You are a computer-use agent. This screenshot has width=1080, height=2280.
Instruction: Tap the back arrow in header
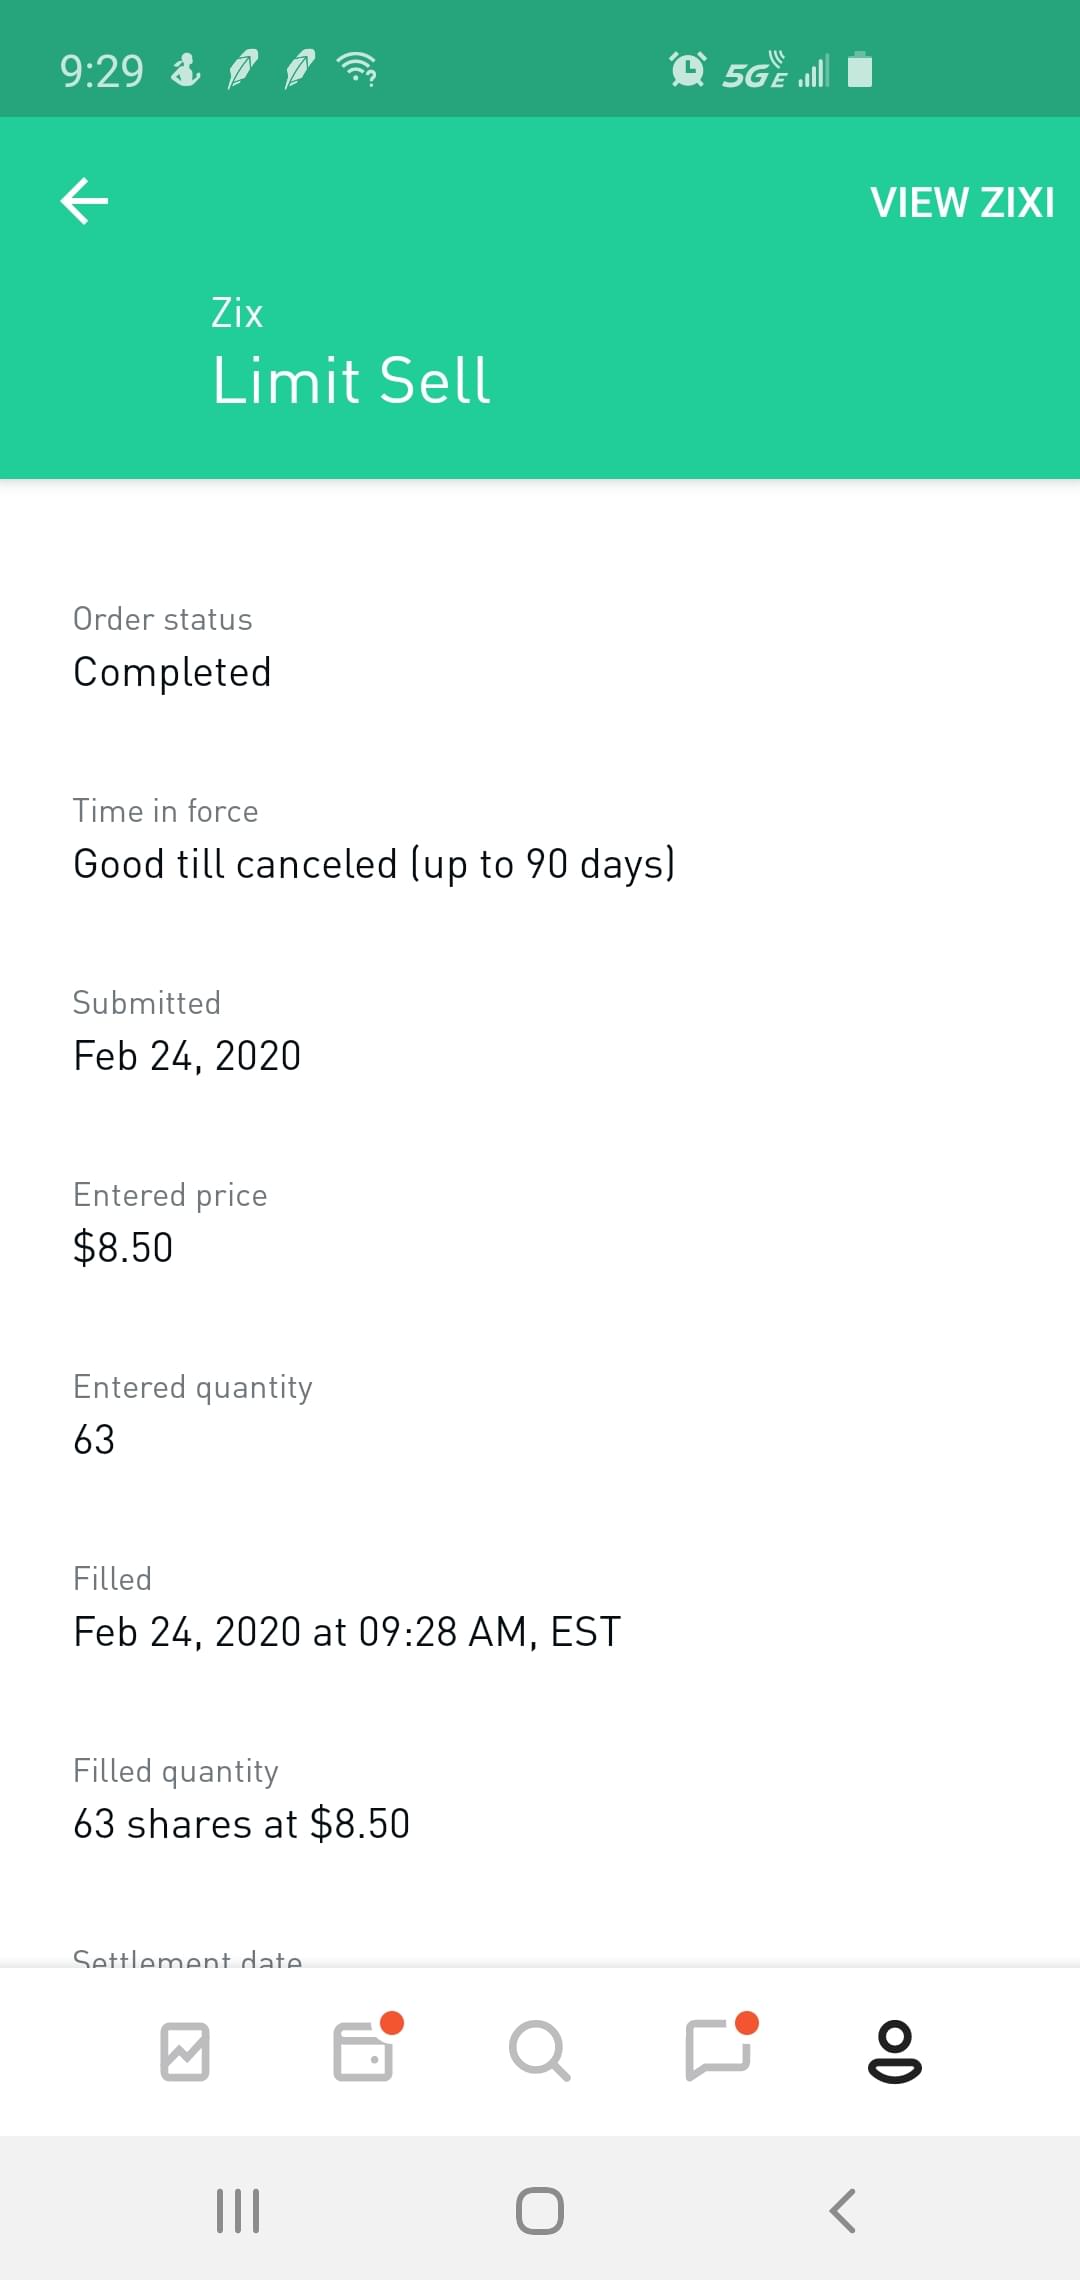tap(85, 201)
